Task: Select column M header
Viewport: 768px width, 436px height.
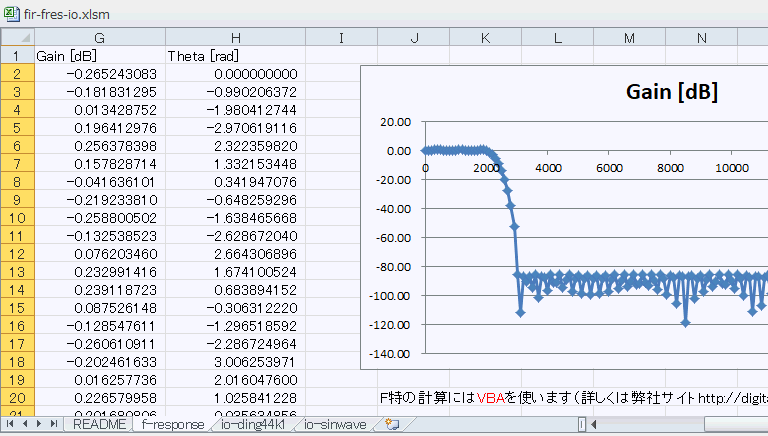Action: pyautogui.click(x=629, y=38)
